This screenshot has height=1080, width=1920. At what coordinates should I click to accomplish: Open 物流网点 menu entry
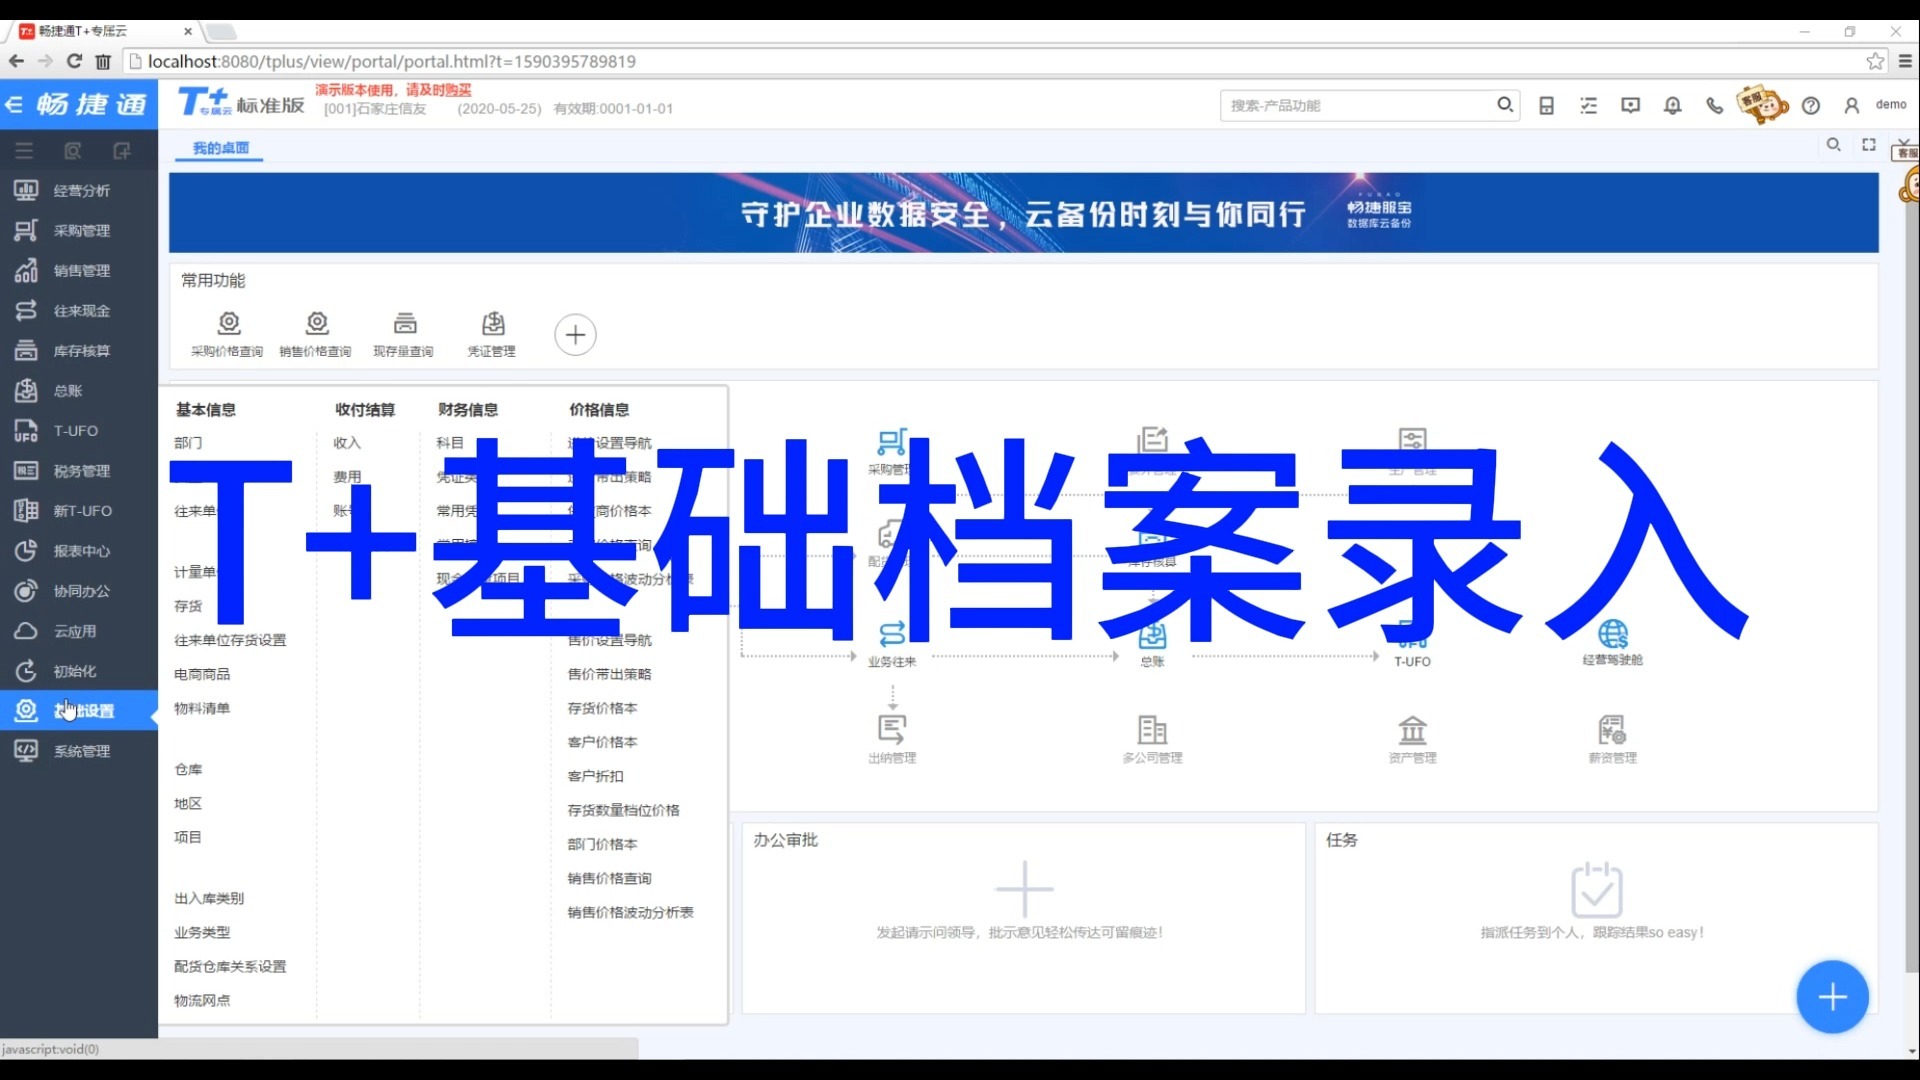tap(202, 1000)
